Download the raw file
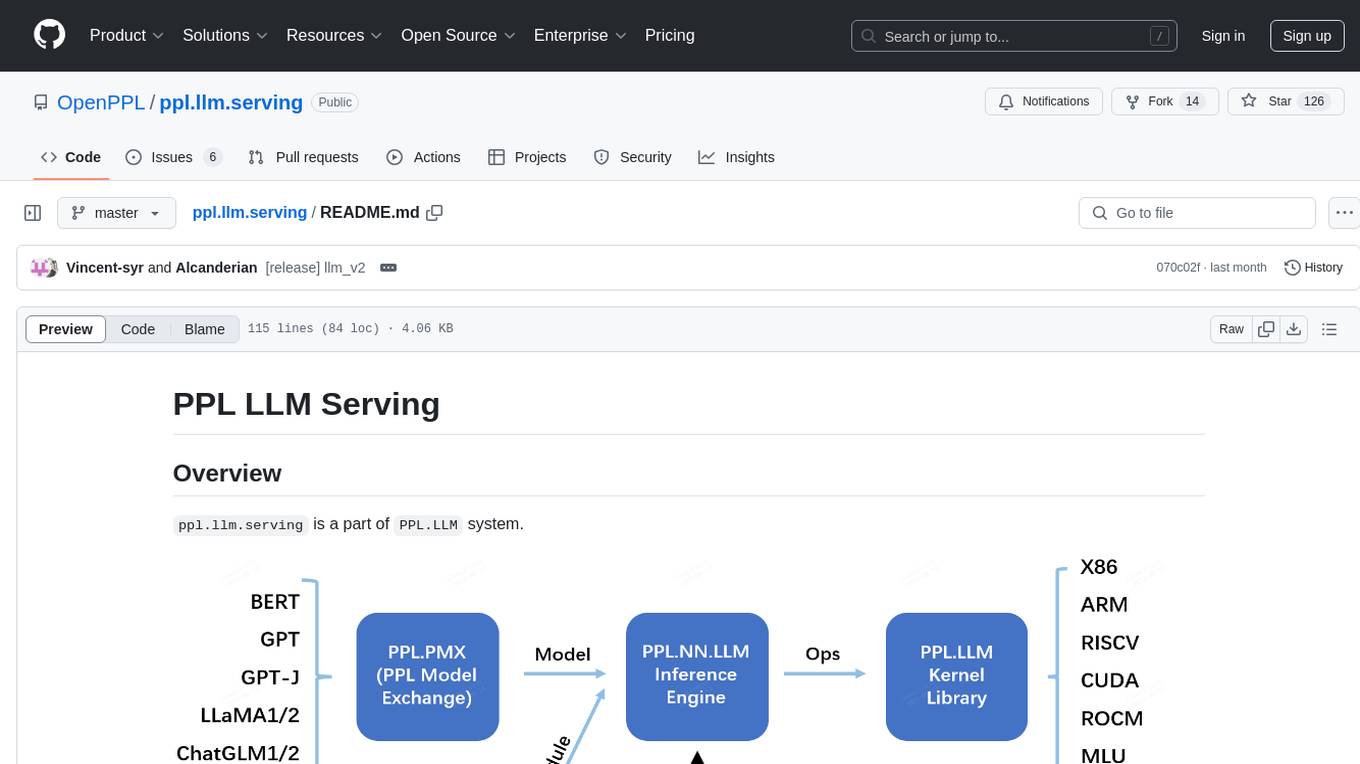Screen dimensions: 1360x764 (1294, 329)
